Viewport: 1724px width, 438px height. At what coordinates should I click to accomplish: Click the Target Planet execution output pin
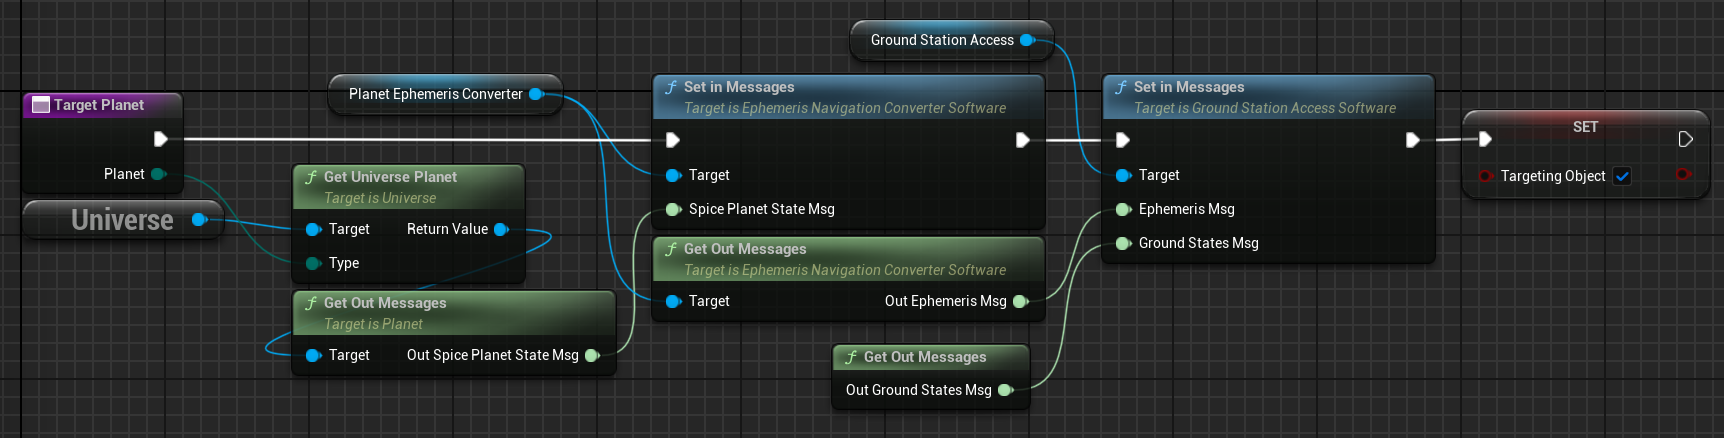160,139
